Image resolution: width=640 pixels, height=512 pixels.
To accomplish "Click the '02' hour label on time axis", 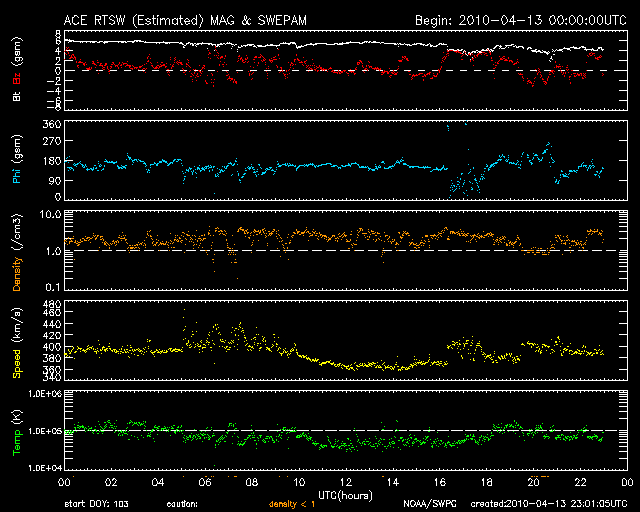I will point(111,483).
